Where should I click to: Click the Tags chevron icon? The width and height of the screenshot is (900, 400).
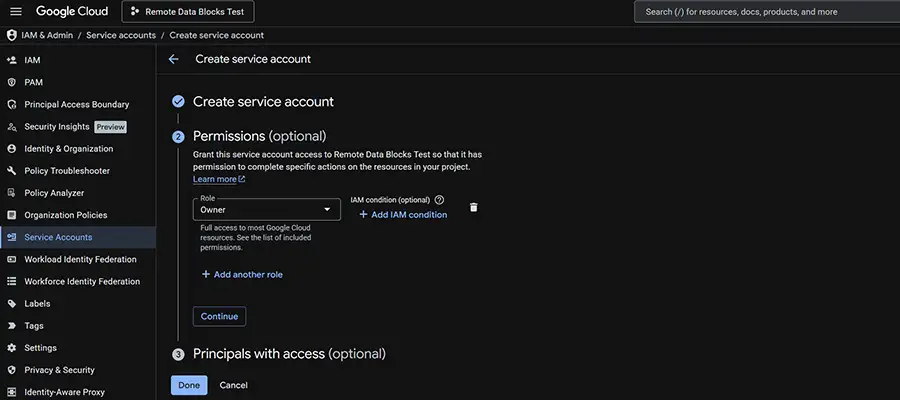click(x=11, y=325)
